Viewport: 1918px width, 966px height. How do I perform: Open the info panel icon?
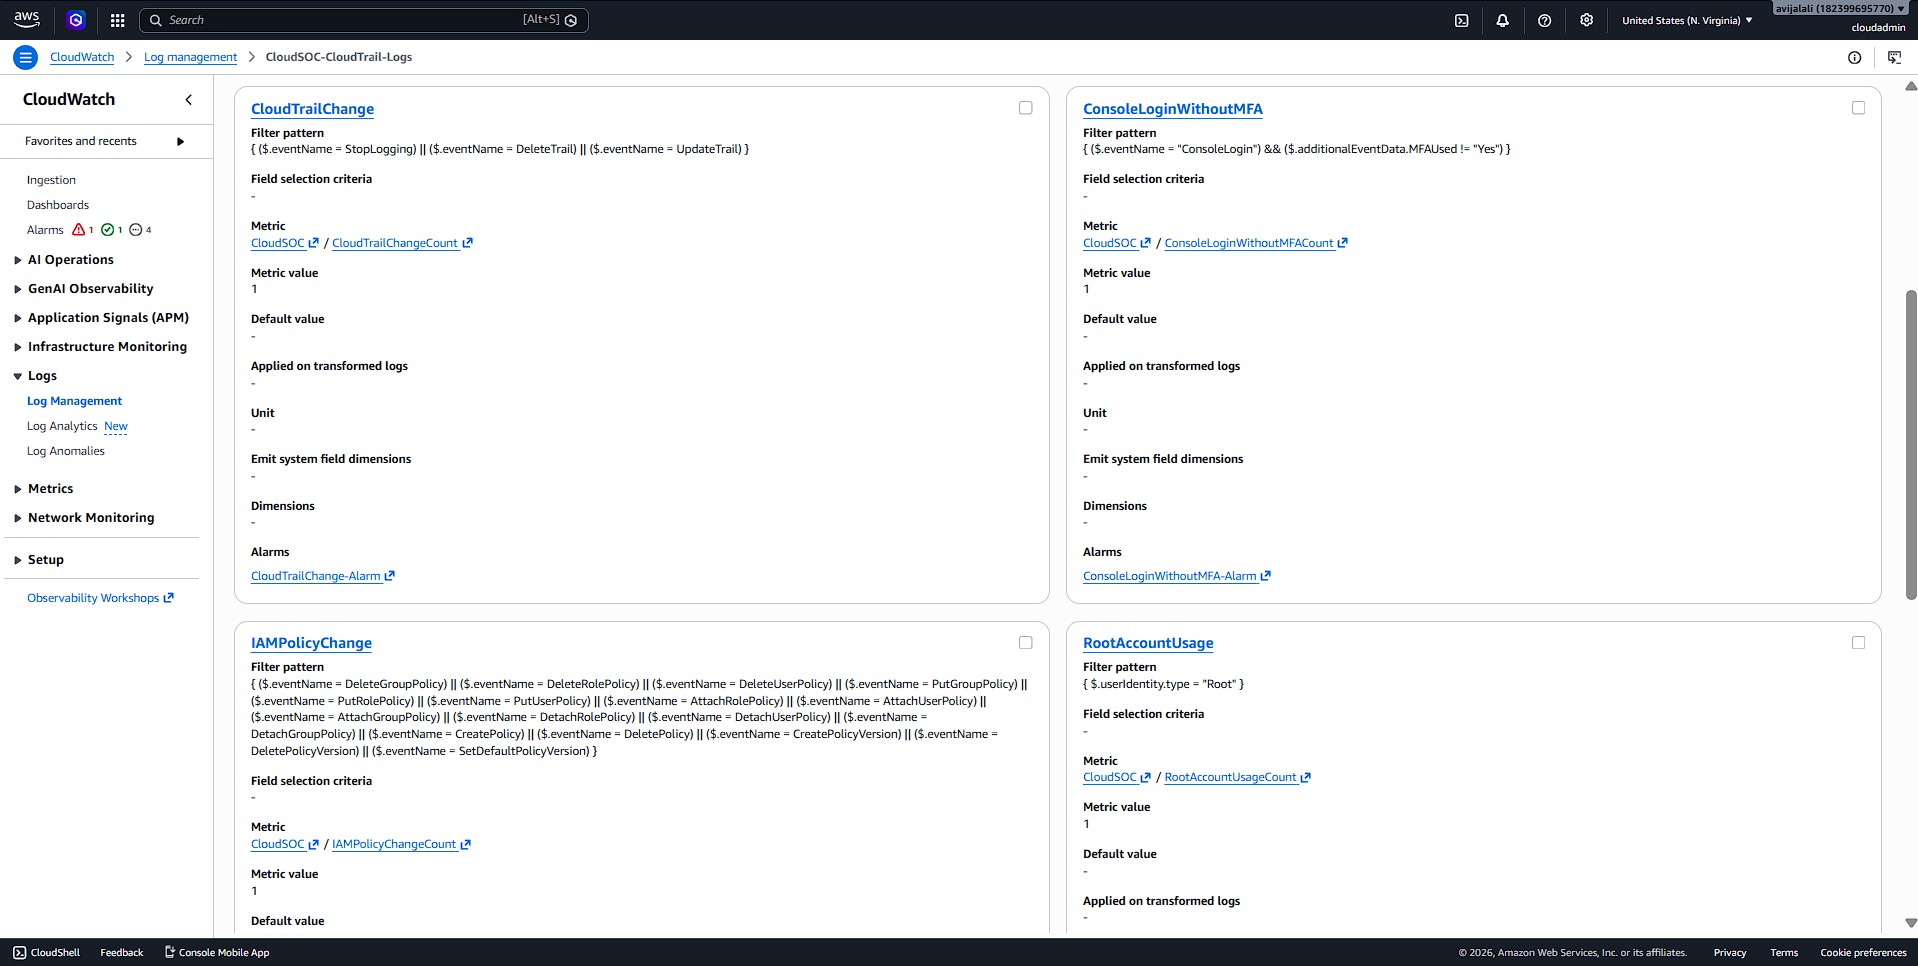coord(1854,57)
